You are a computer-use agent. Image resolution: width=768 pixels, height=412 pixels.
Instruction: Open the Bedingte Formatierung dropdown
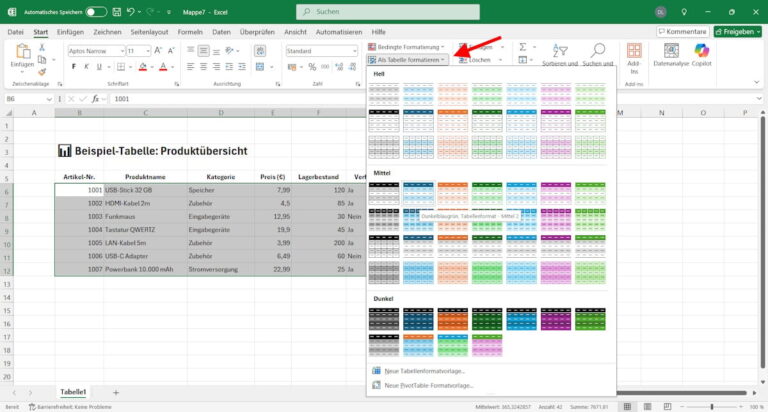tap(406, 47)
